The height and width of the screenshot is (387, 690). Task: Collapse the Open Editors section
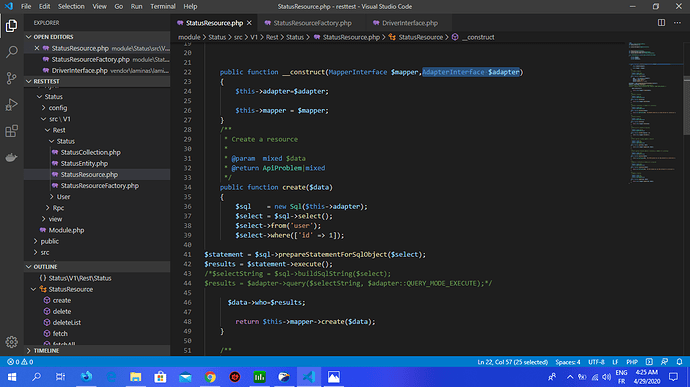[x=97, y=37]
